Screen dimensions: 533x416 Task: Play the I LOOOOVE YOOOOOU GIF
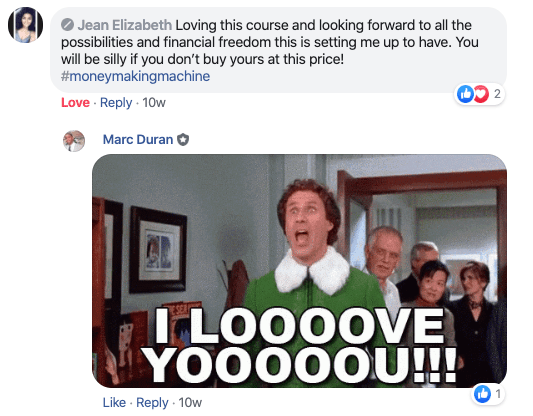pyautogui.click(x=299, y=271)
